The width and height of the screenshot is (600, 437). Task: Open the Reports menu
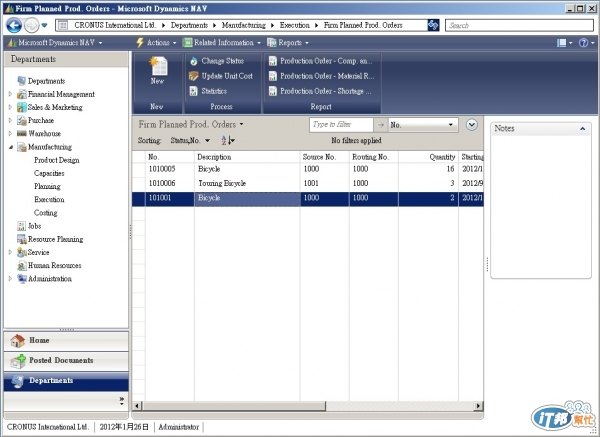(288, 43)
